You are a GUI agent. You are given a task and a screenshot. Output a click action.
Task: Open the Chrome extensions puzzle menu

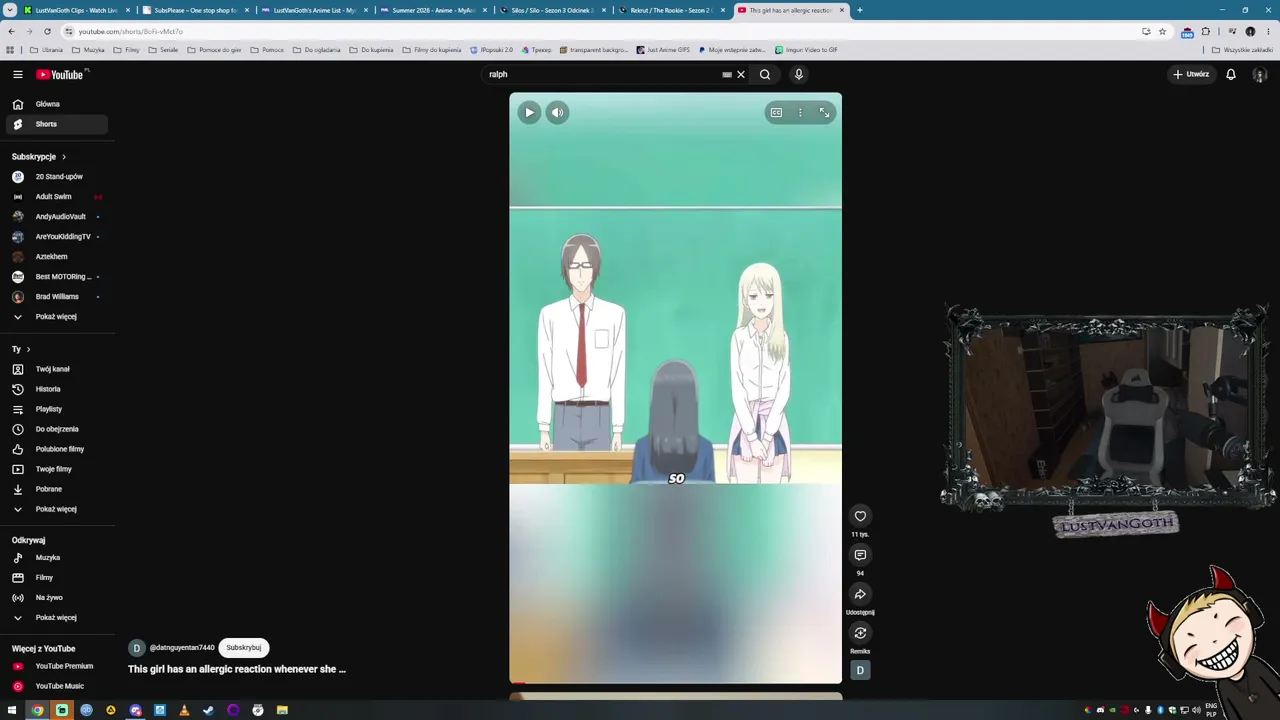point(1206,31)
